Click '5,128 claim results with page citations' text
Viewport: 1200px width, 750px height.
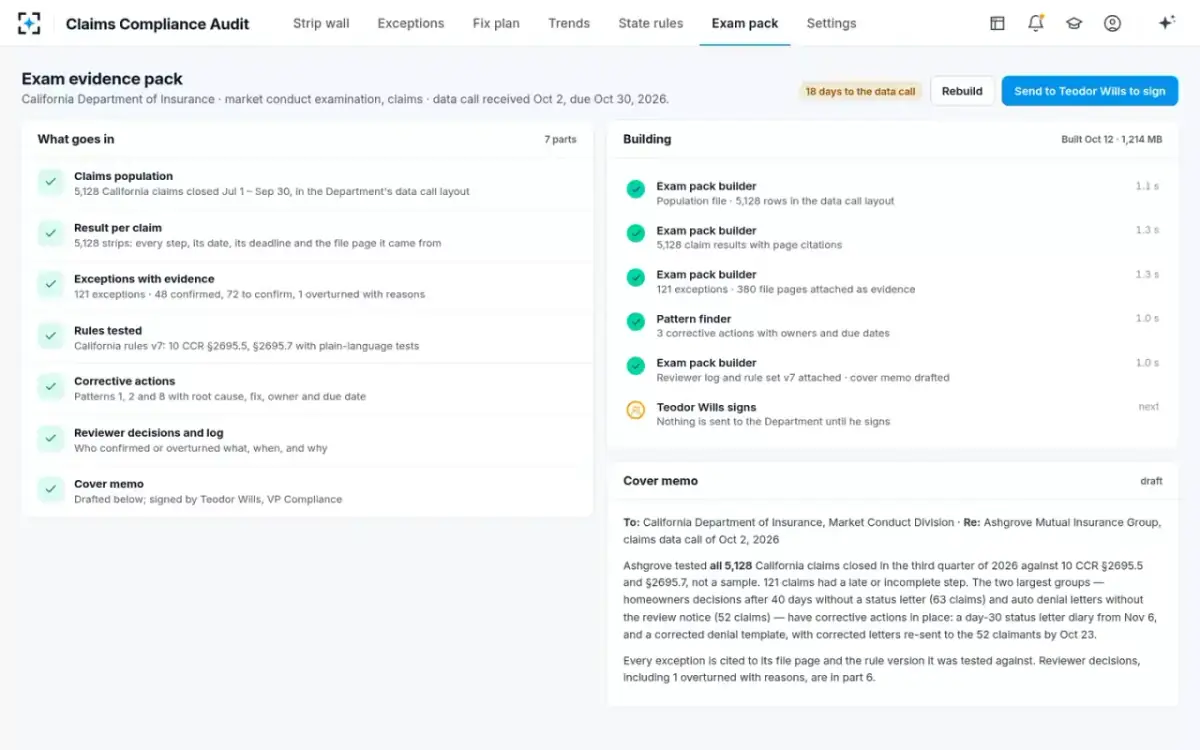tap(749, 245)
